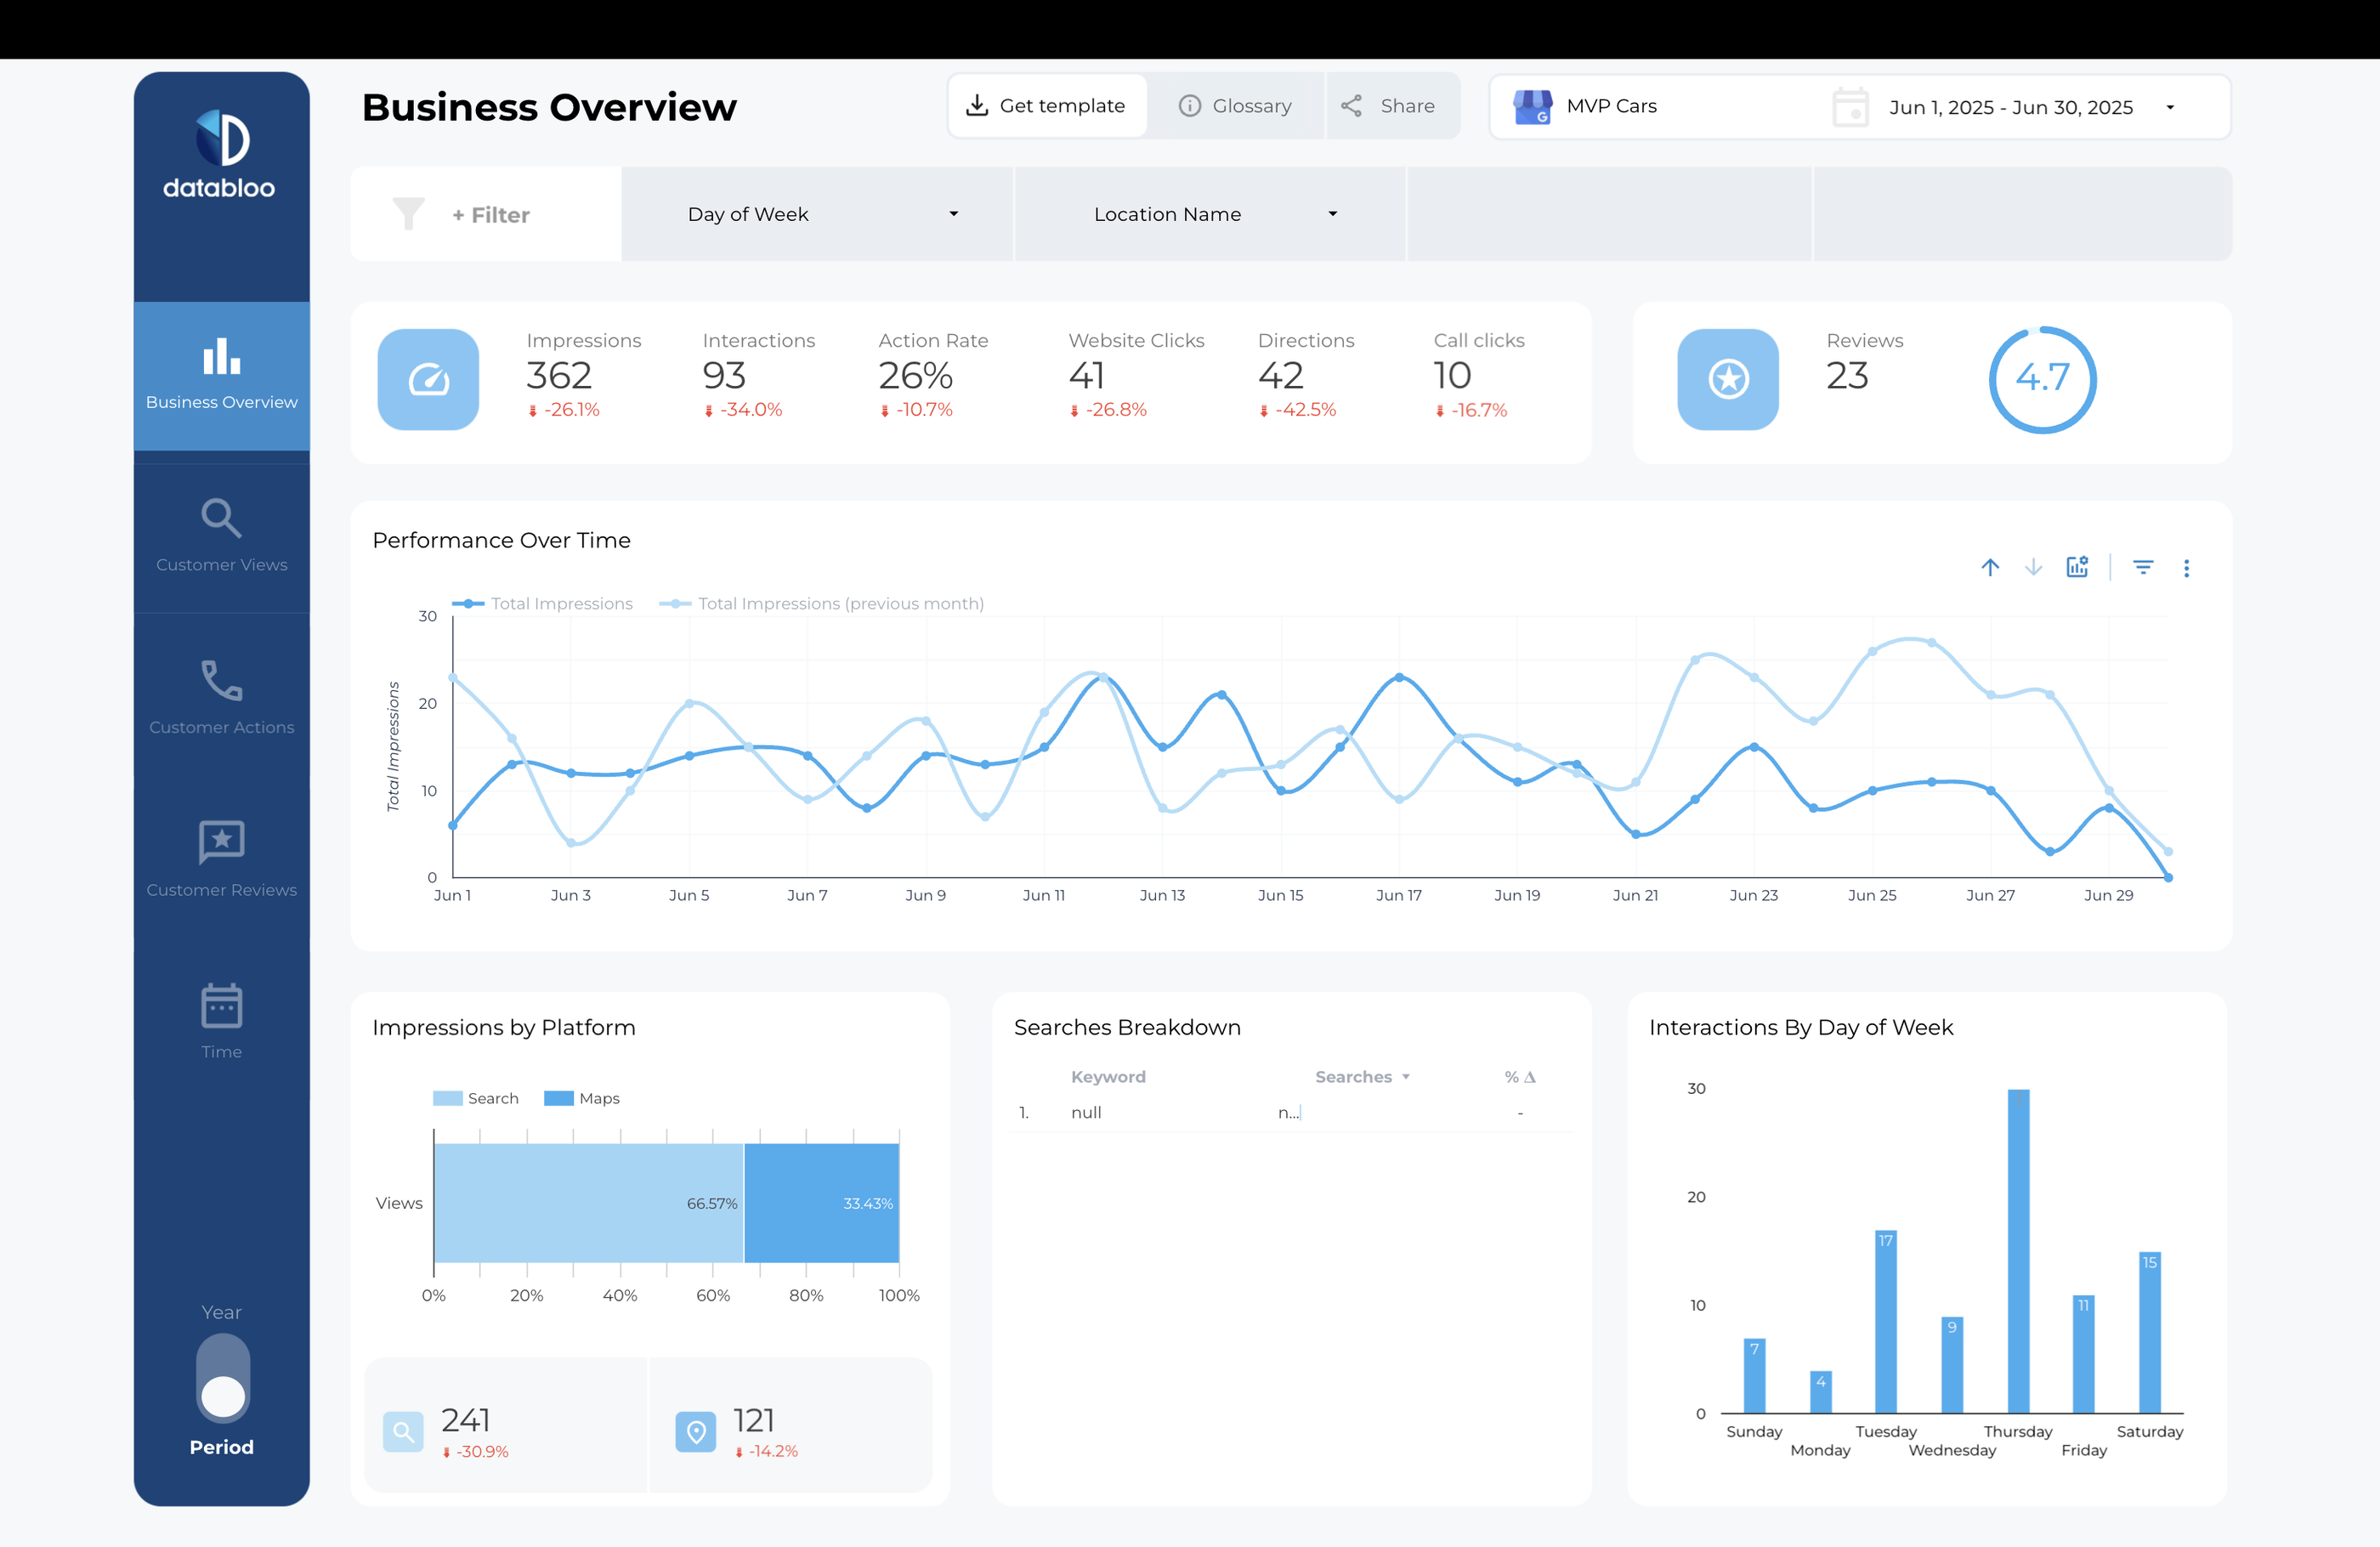The width and height of the screenshot is (2380, 1547).
Task: Sort the Searches column in Searches Breakdown
Action: pos(1362,1077)
